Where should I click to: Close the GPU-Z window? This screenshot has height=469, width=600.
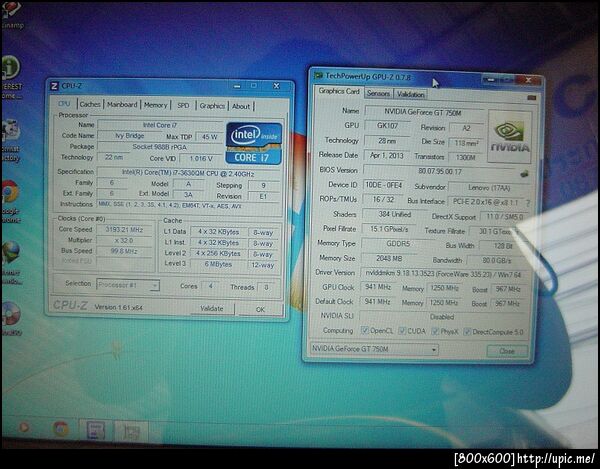pos(528,80)
